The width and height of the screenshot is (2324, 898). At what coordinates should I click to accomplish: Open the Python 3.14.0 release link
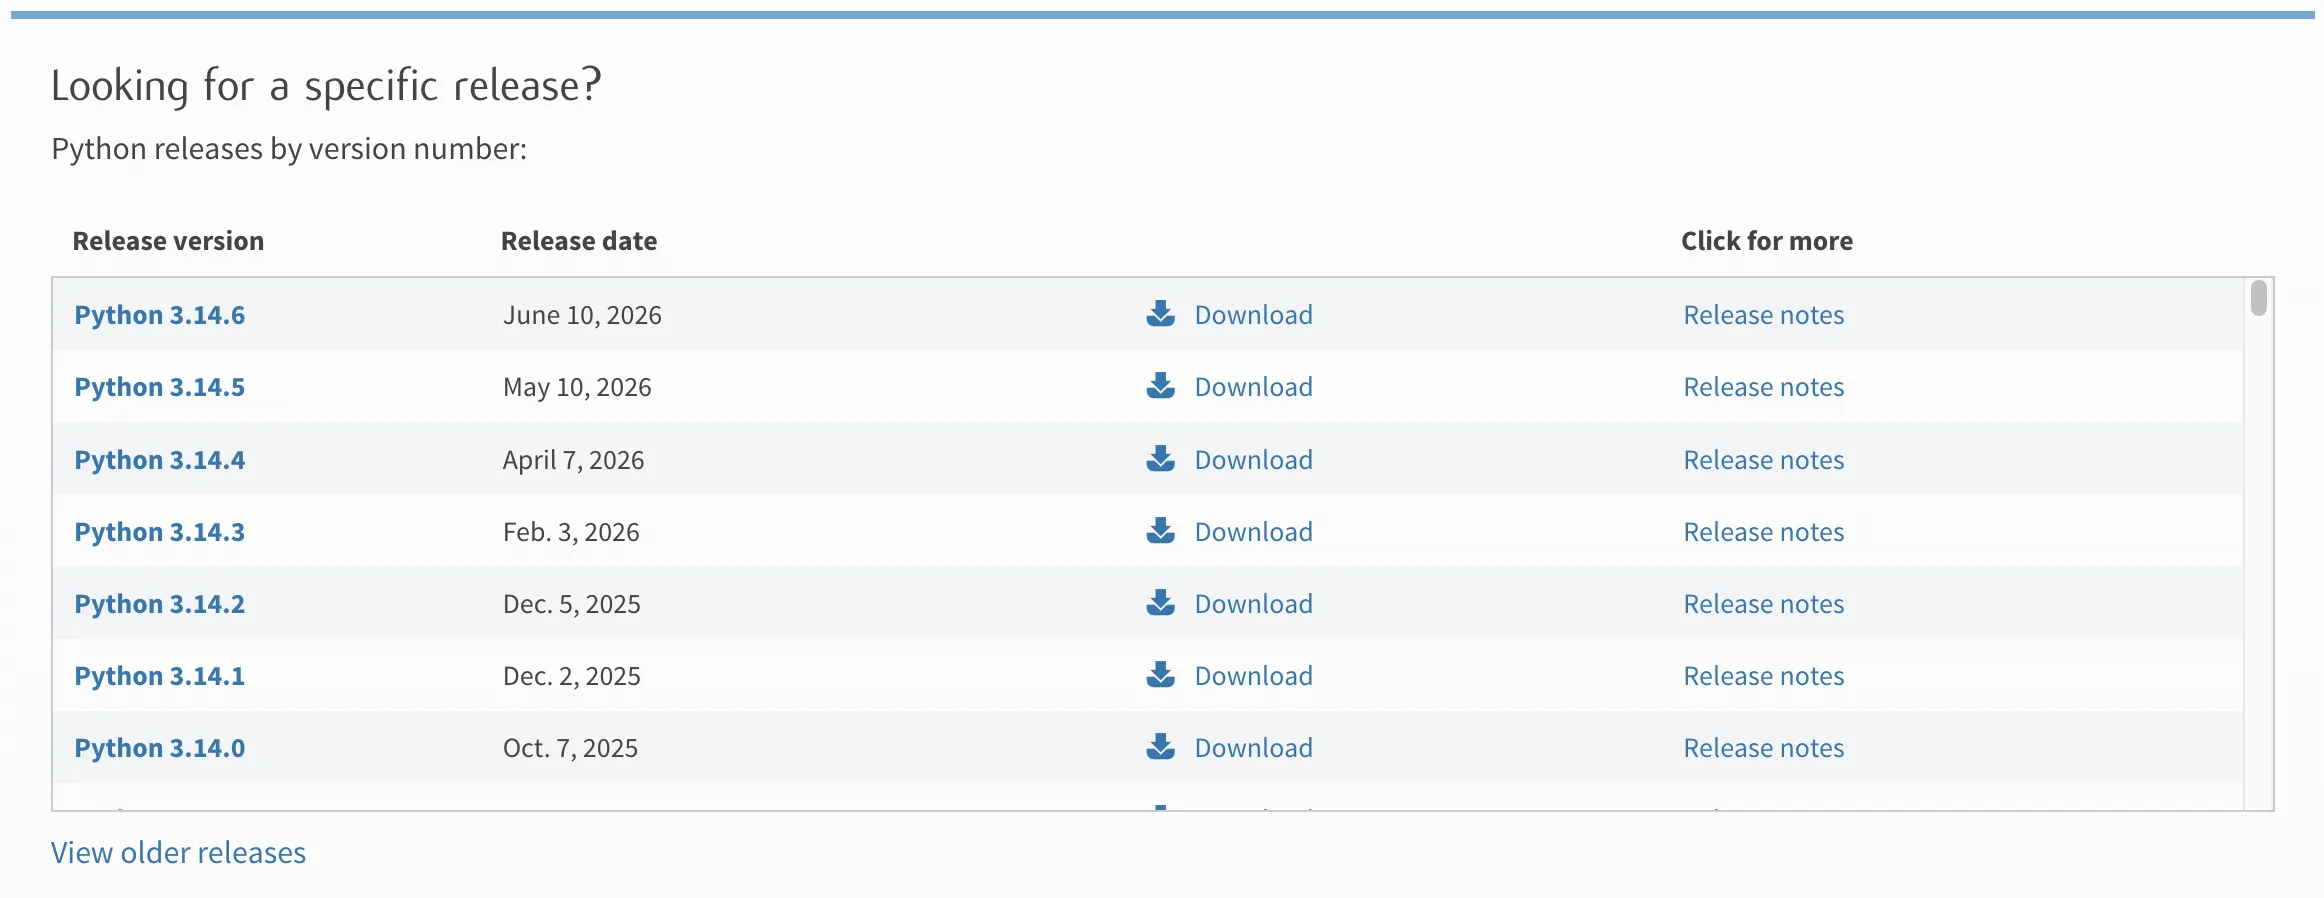(x=160, y=748)
